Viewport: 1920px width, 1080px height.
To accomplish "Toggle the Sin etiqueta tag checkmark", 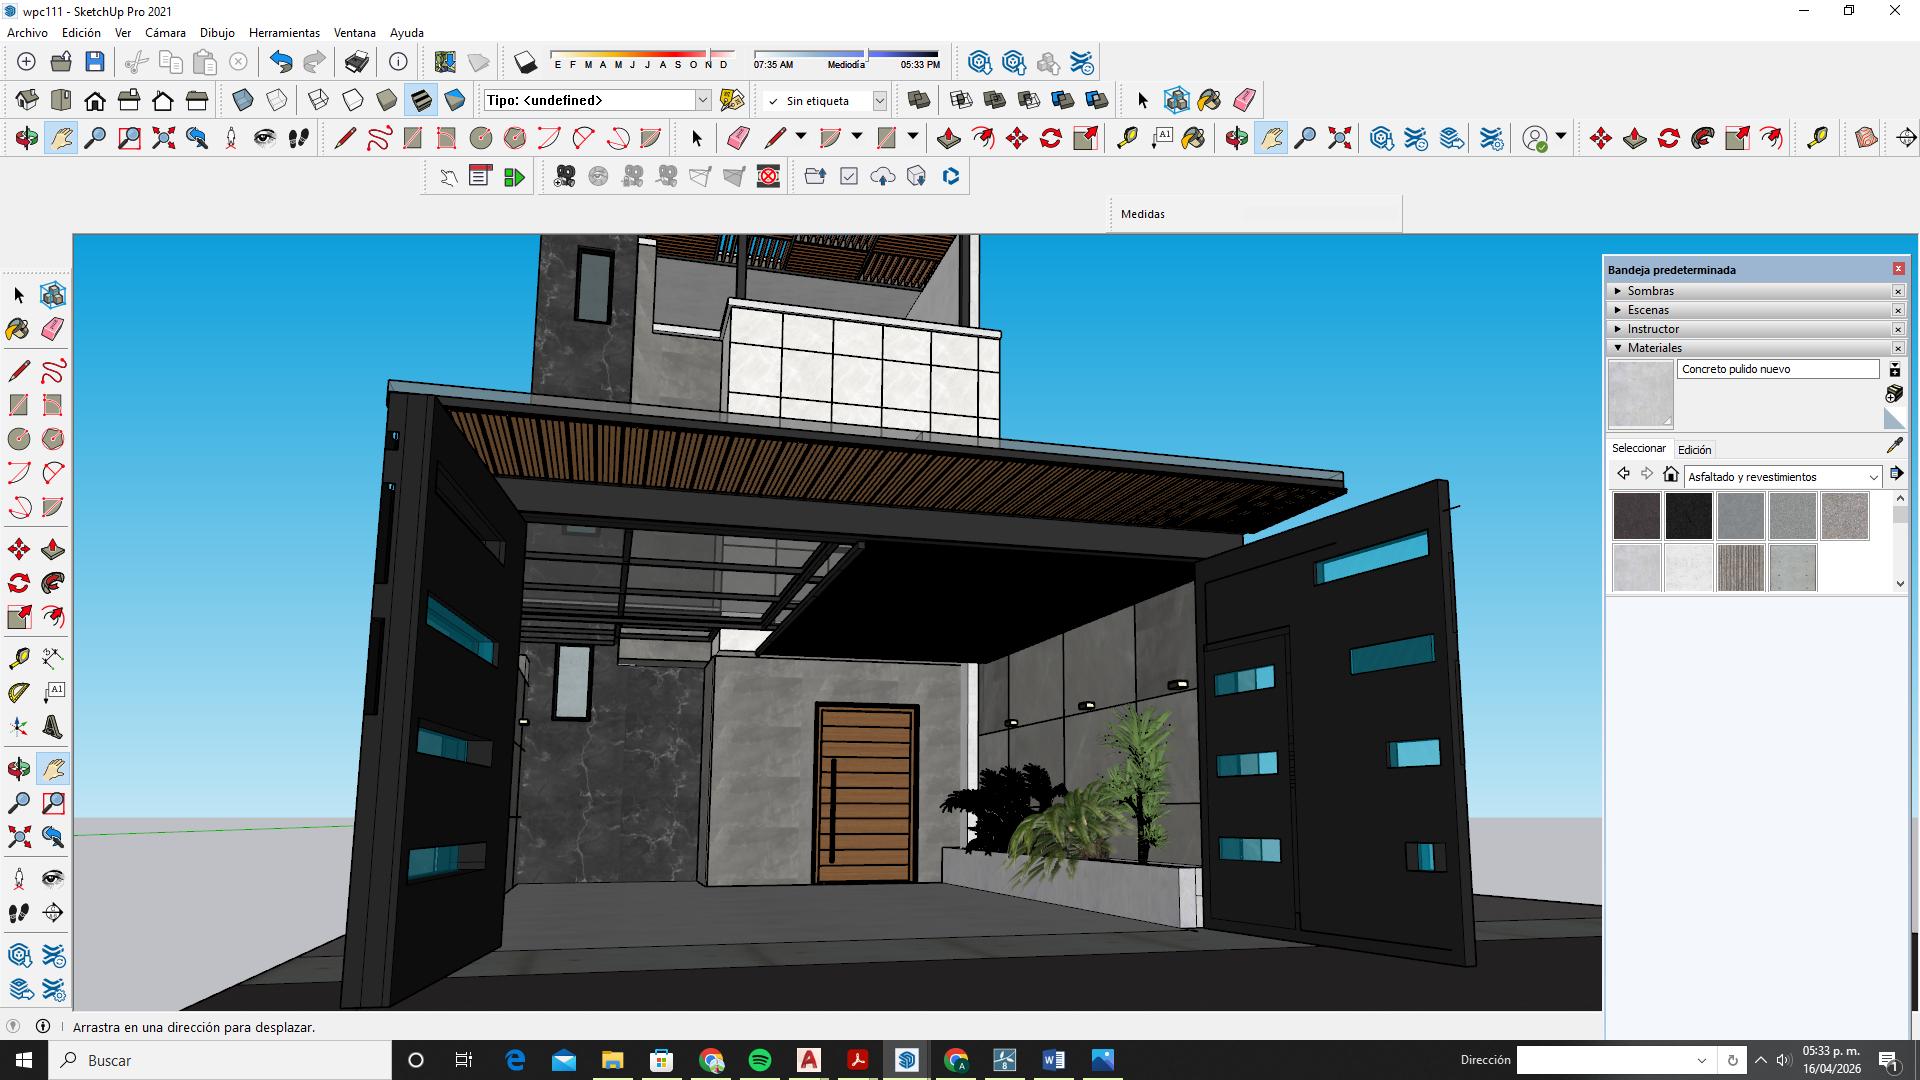I will [773, 101].
